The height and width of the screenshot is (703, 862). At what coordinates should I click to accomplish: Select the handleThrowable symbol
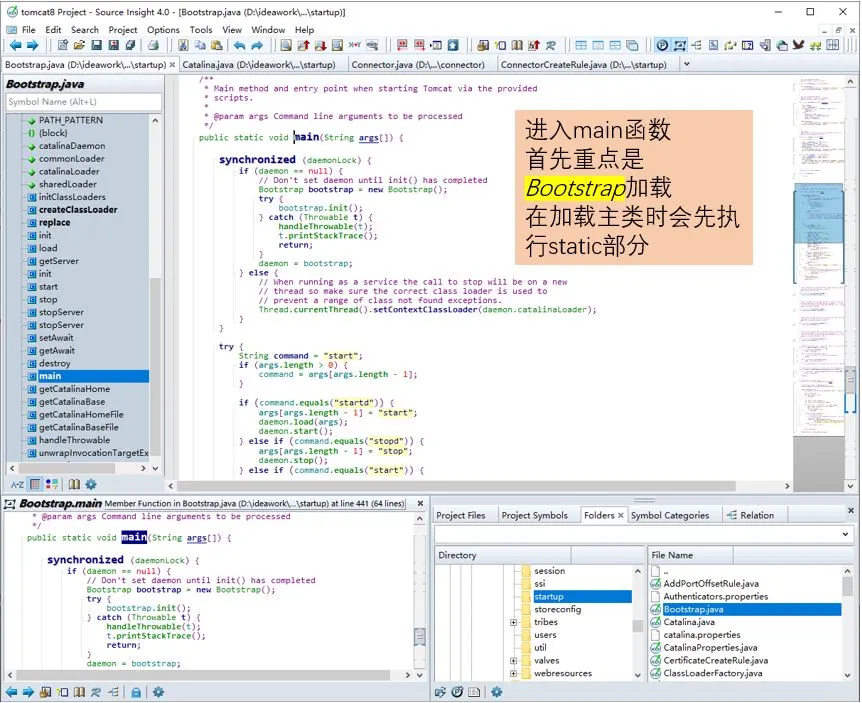[x=74, y=440]
